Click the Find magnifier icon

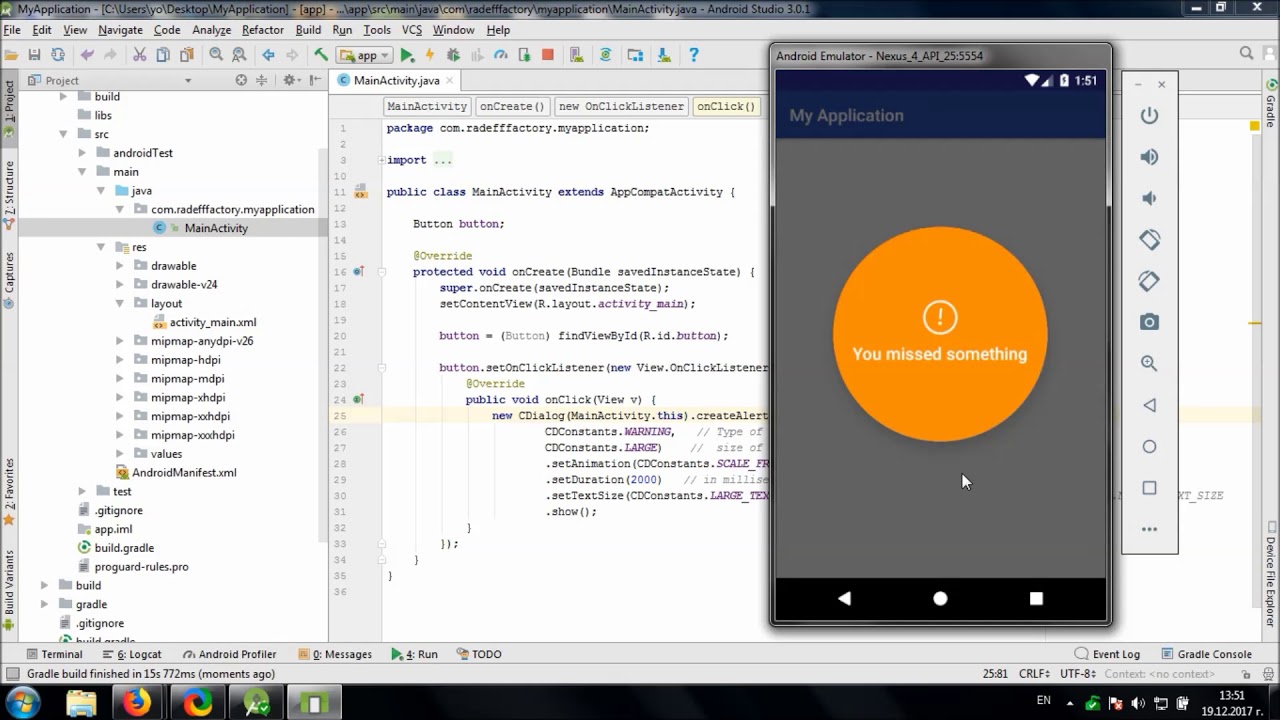pos(216,55)
